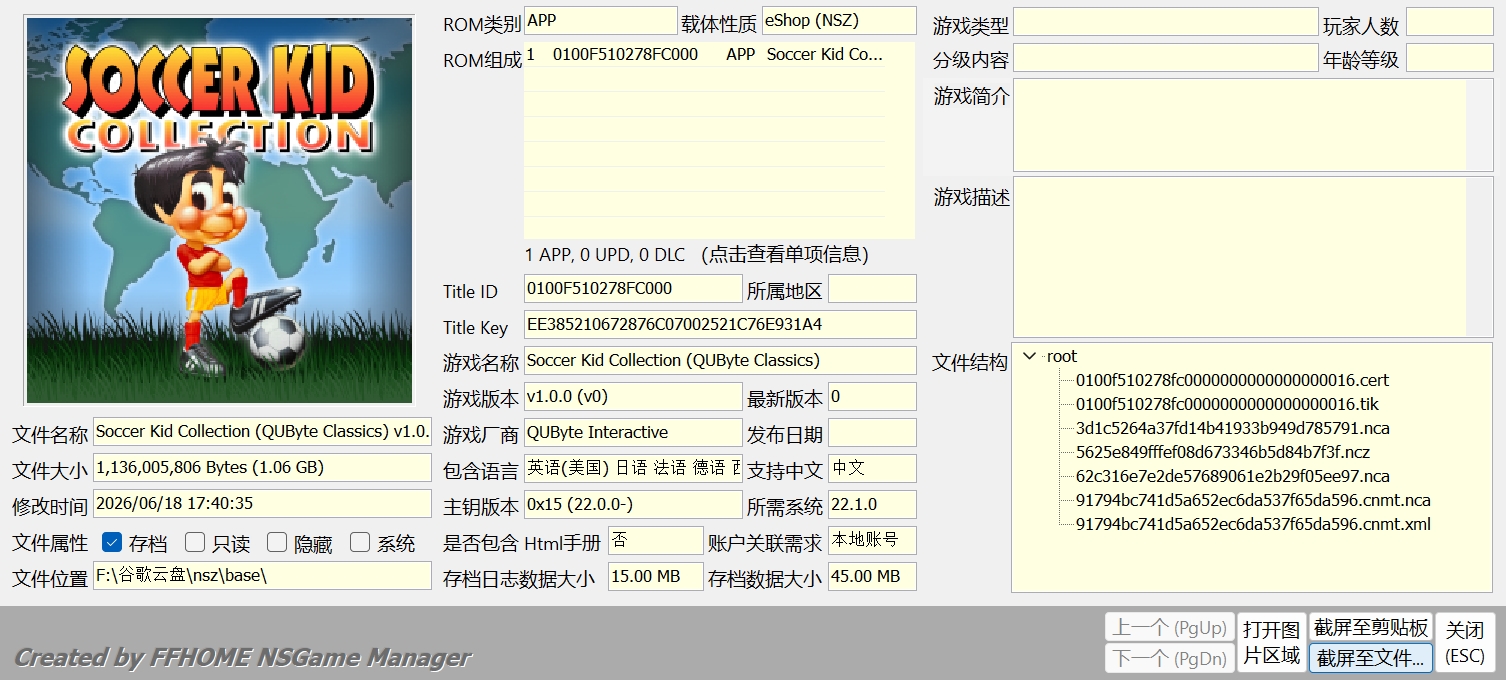Click the 游戏版本 field showing v1.0.0 (v0)
This screenshot has height=680, width=1506.
pos(633,396)
